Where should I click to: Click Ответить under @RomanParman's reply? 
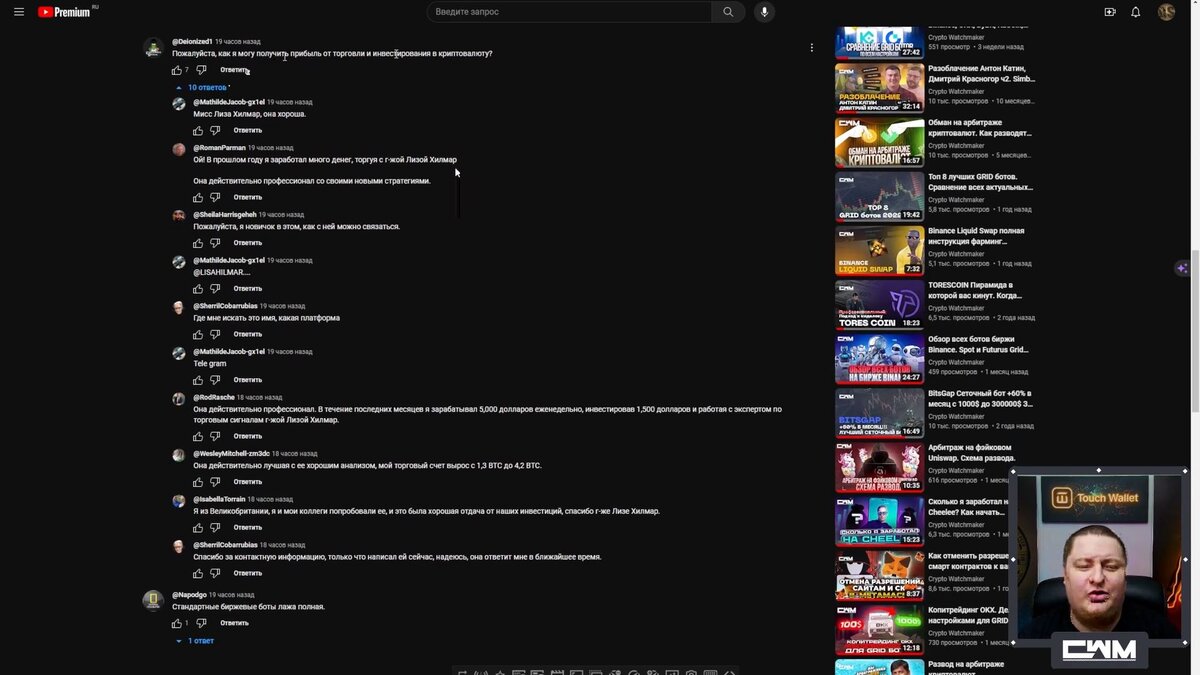248,197
